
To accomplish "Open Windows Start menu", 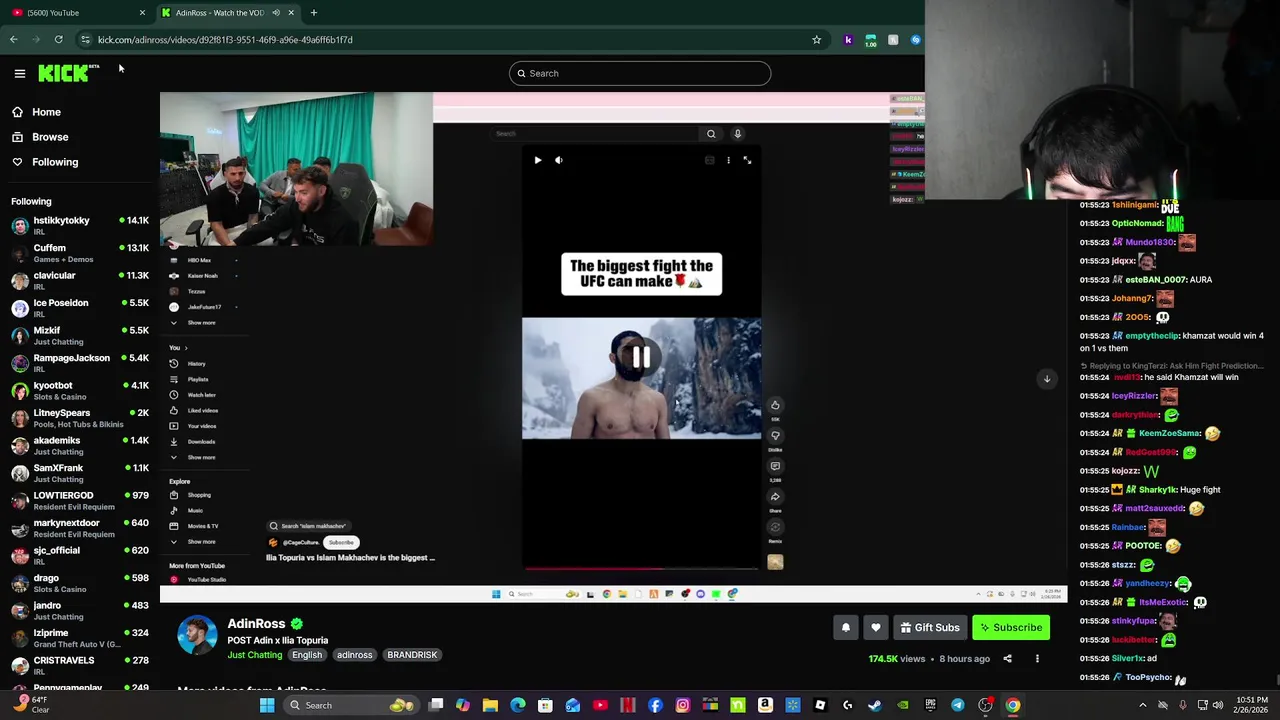I will pyautogui.click(x=267, y=706).
